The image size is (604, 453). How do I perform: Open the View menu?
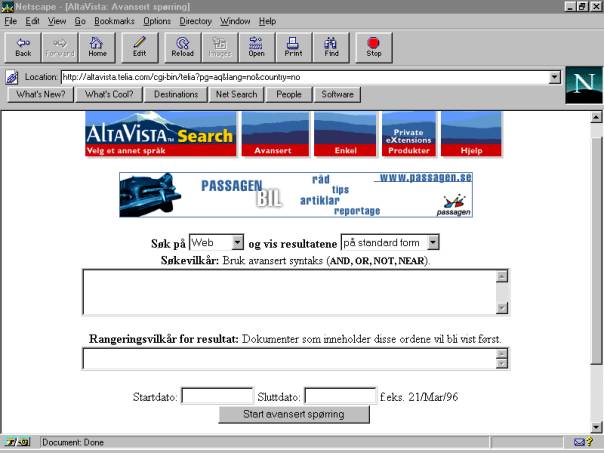coord(57,21)
